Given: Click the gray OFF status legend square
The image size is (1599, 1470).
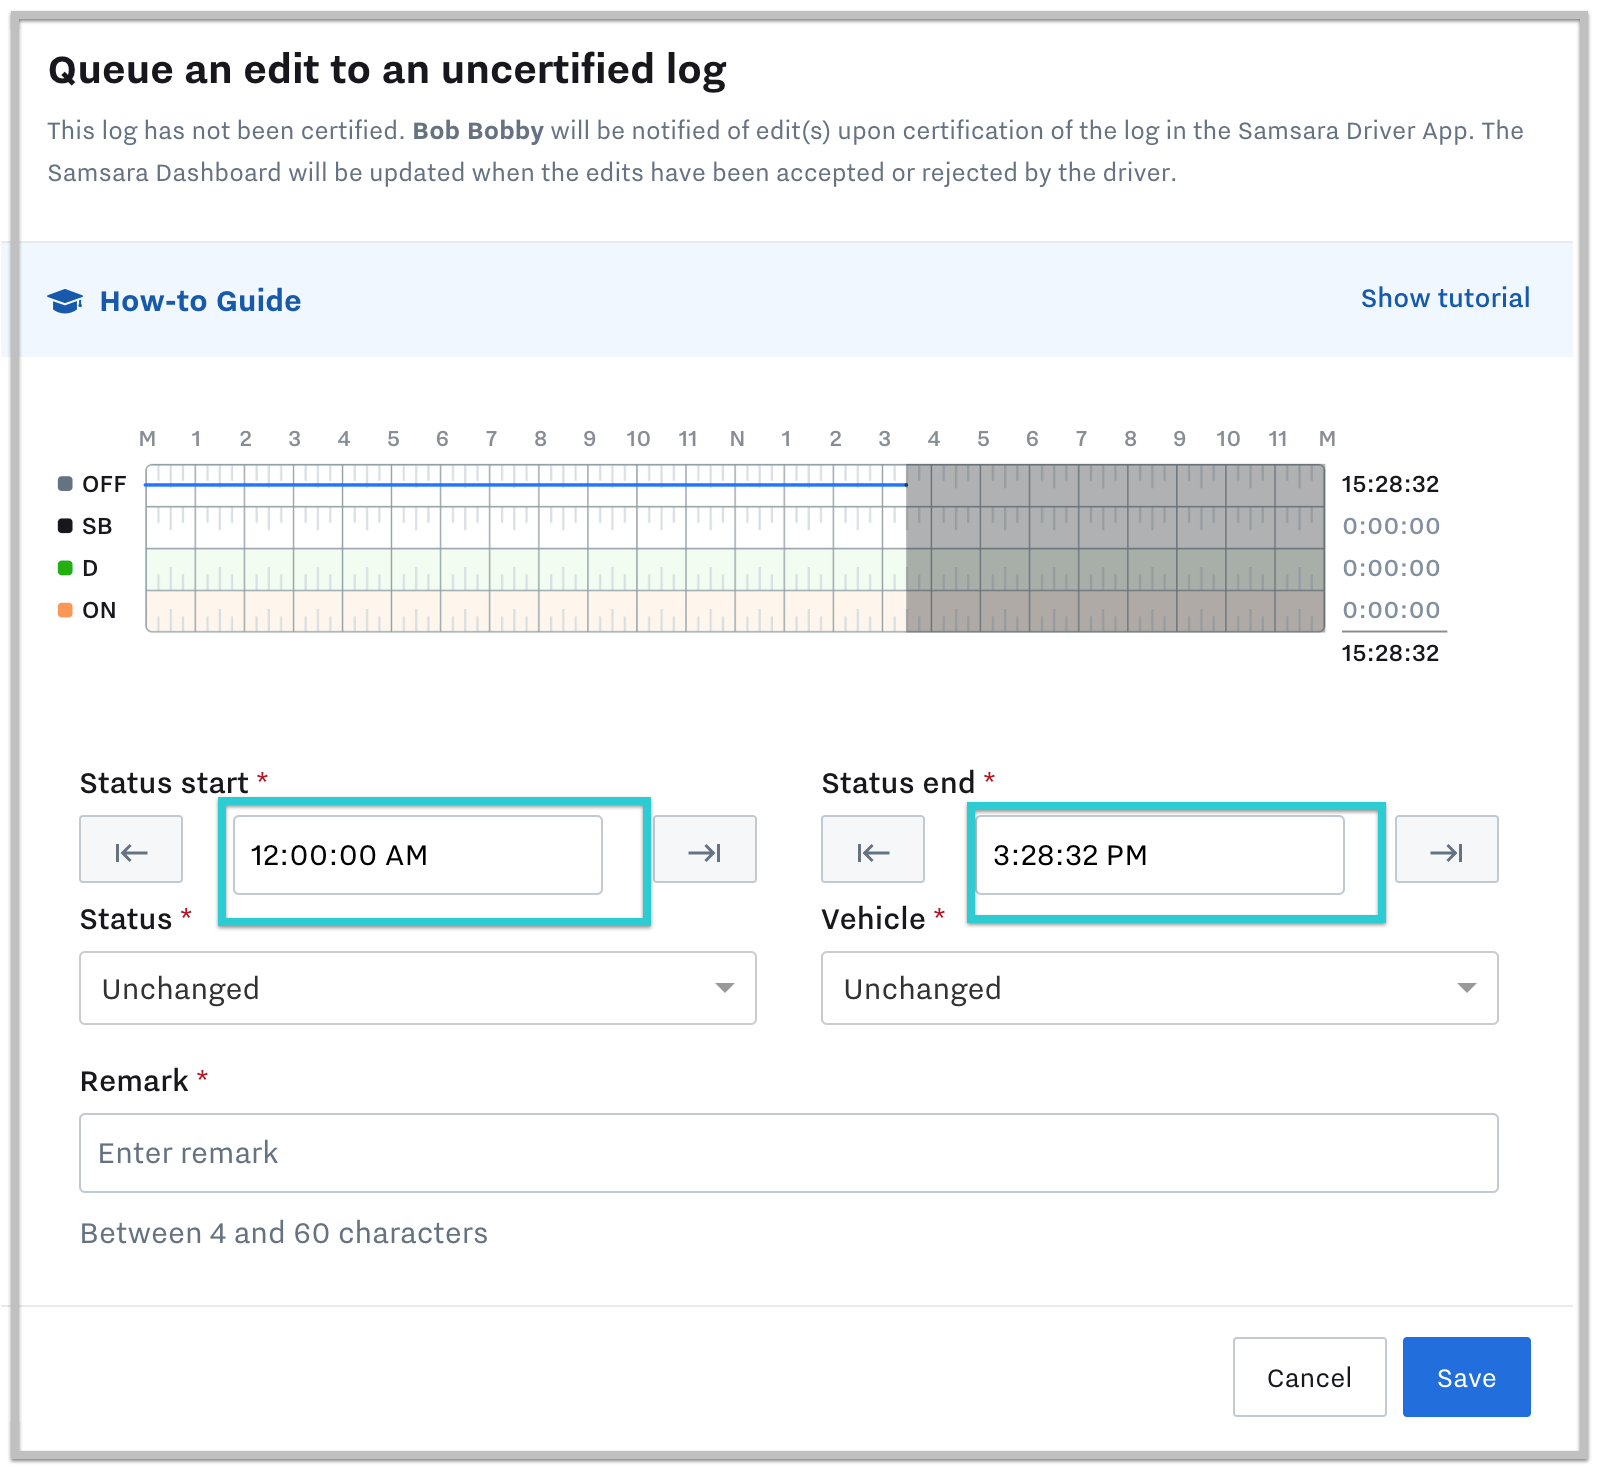Looking at the screenshot, I should pyautogui.click(x=65, y=484).
